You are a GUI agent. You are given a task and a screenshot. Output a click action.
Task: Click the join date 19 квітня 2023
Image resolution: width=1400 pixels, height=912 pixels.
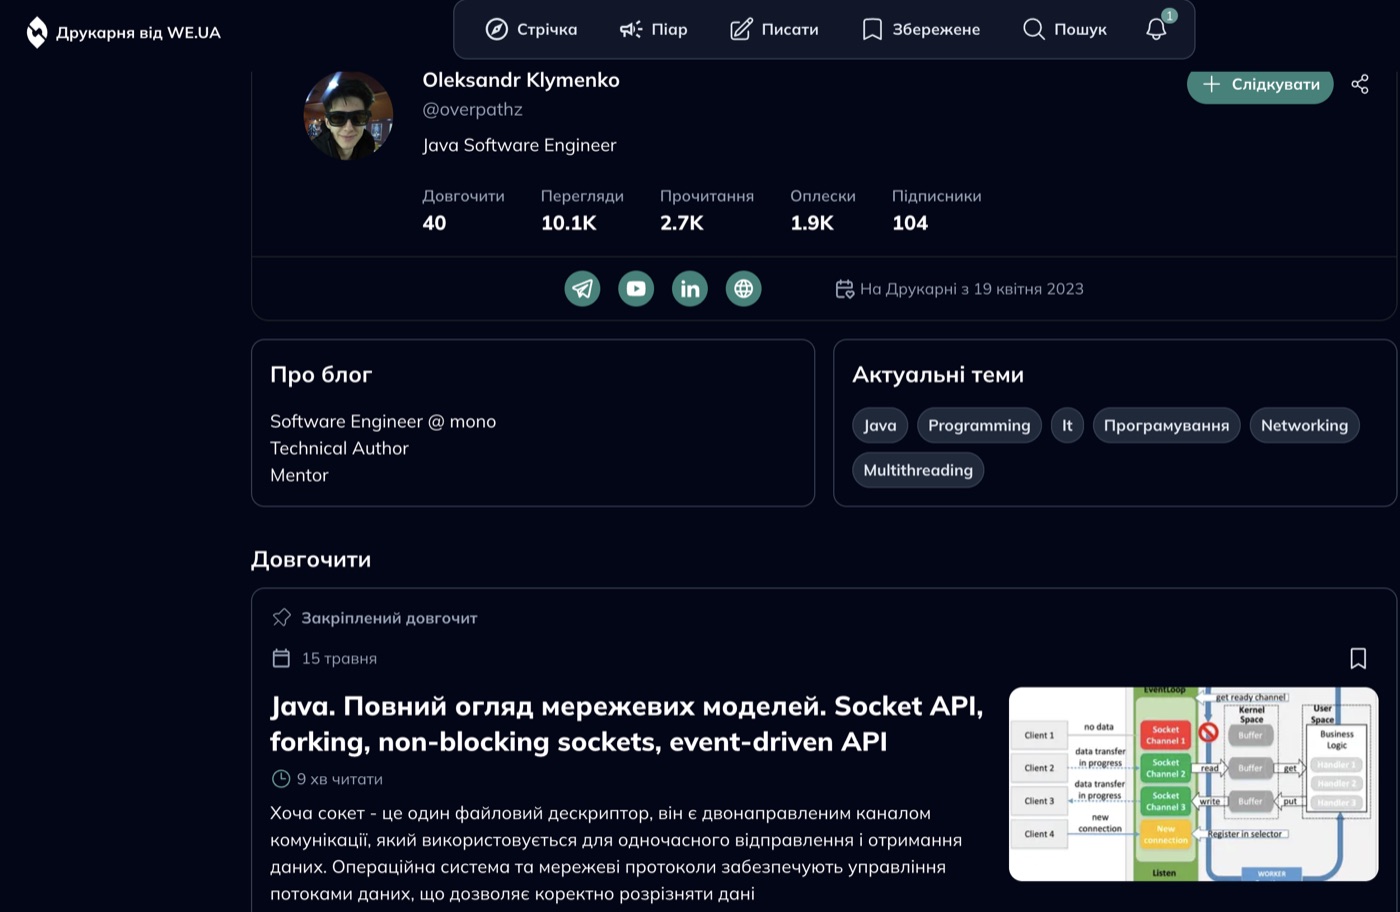[1028, 289]
